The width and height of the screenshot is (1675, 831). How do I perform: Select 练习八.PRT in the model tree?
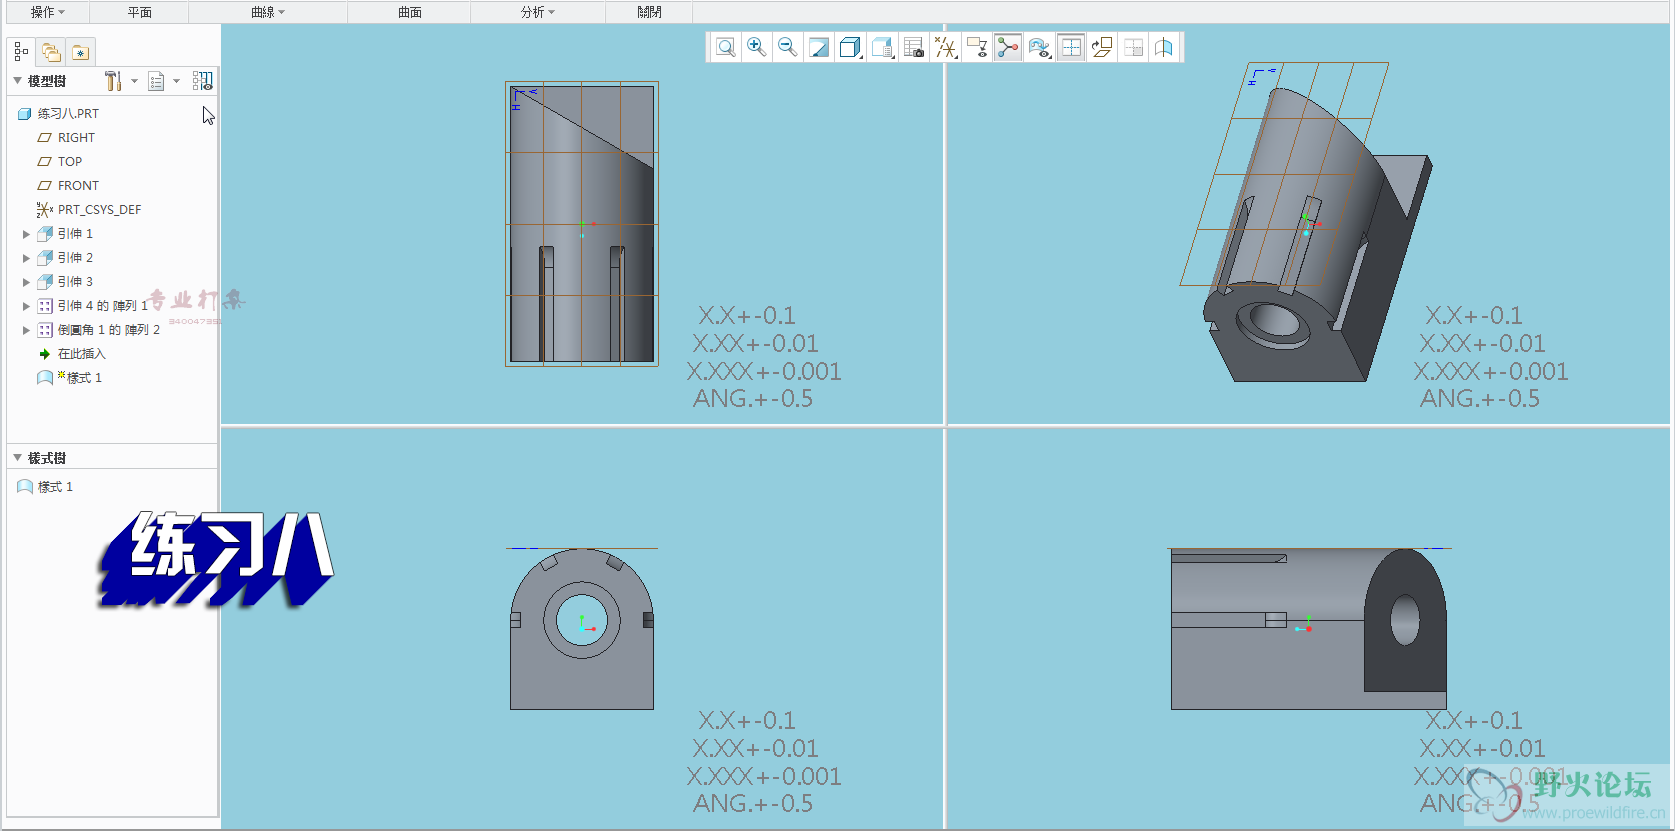(68, 114)
